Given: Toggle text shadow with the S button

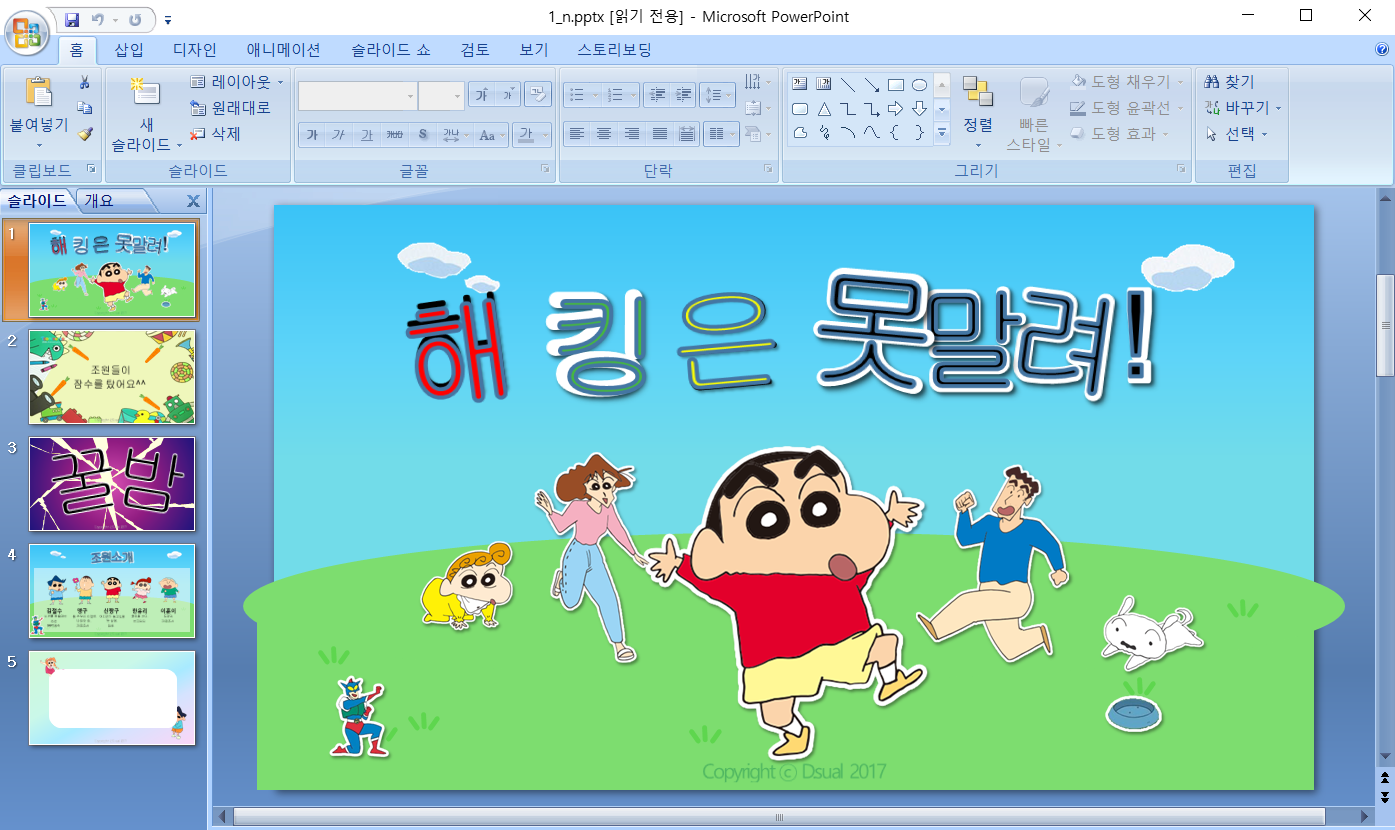Looking at the screenshot, I should point(423,135).
